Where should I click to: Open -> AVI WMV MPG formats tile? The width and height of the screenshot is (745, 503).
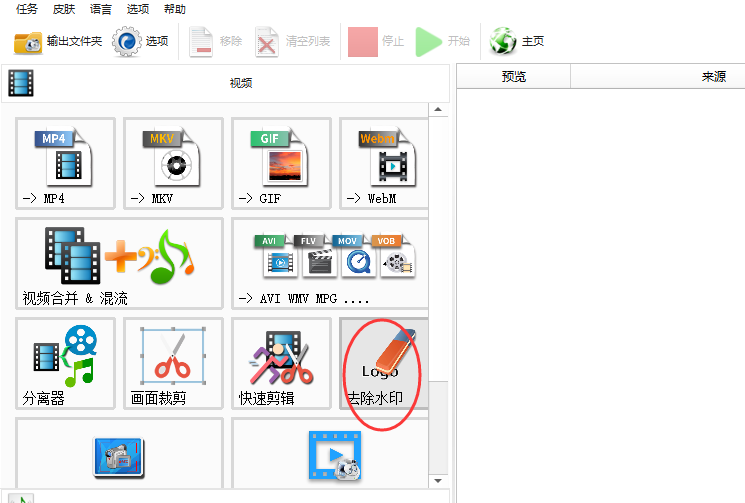(x=330, y=264)
